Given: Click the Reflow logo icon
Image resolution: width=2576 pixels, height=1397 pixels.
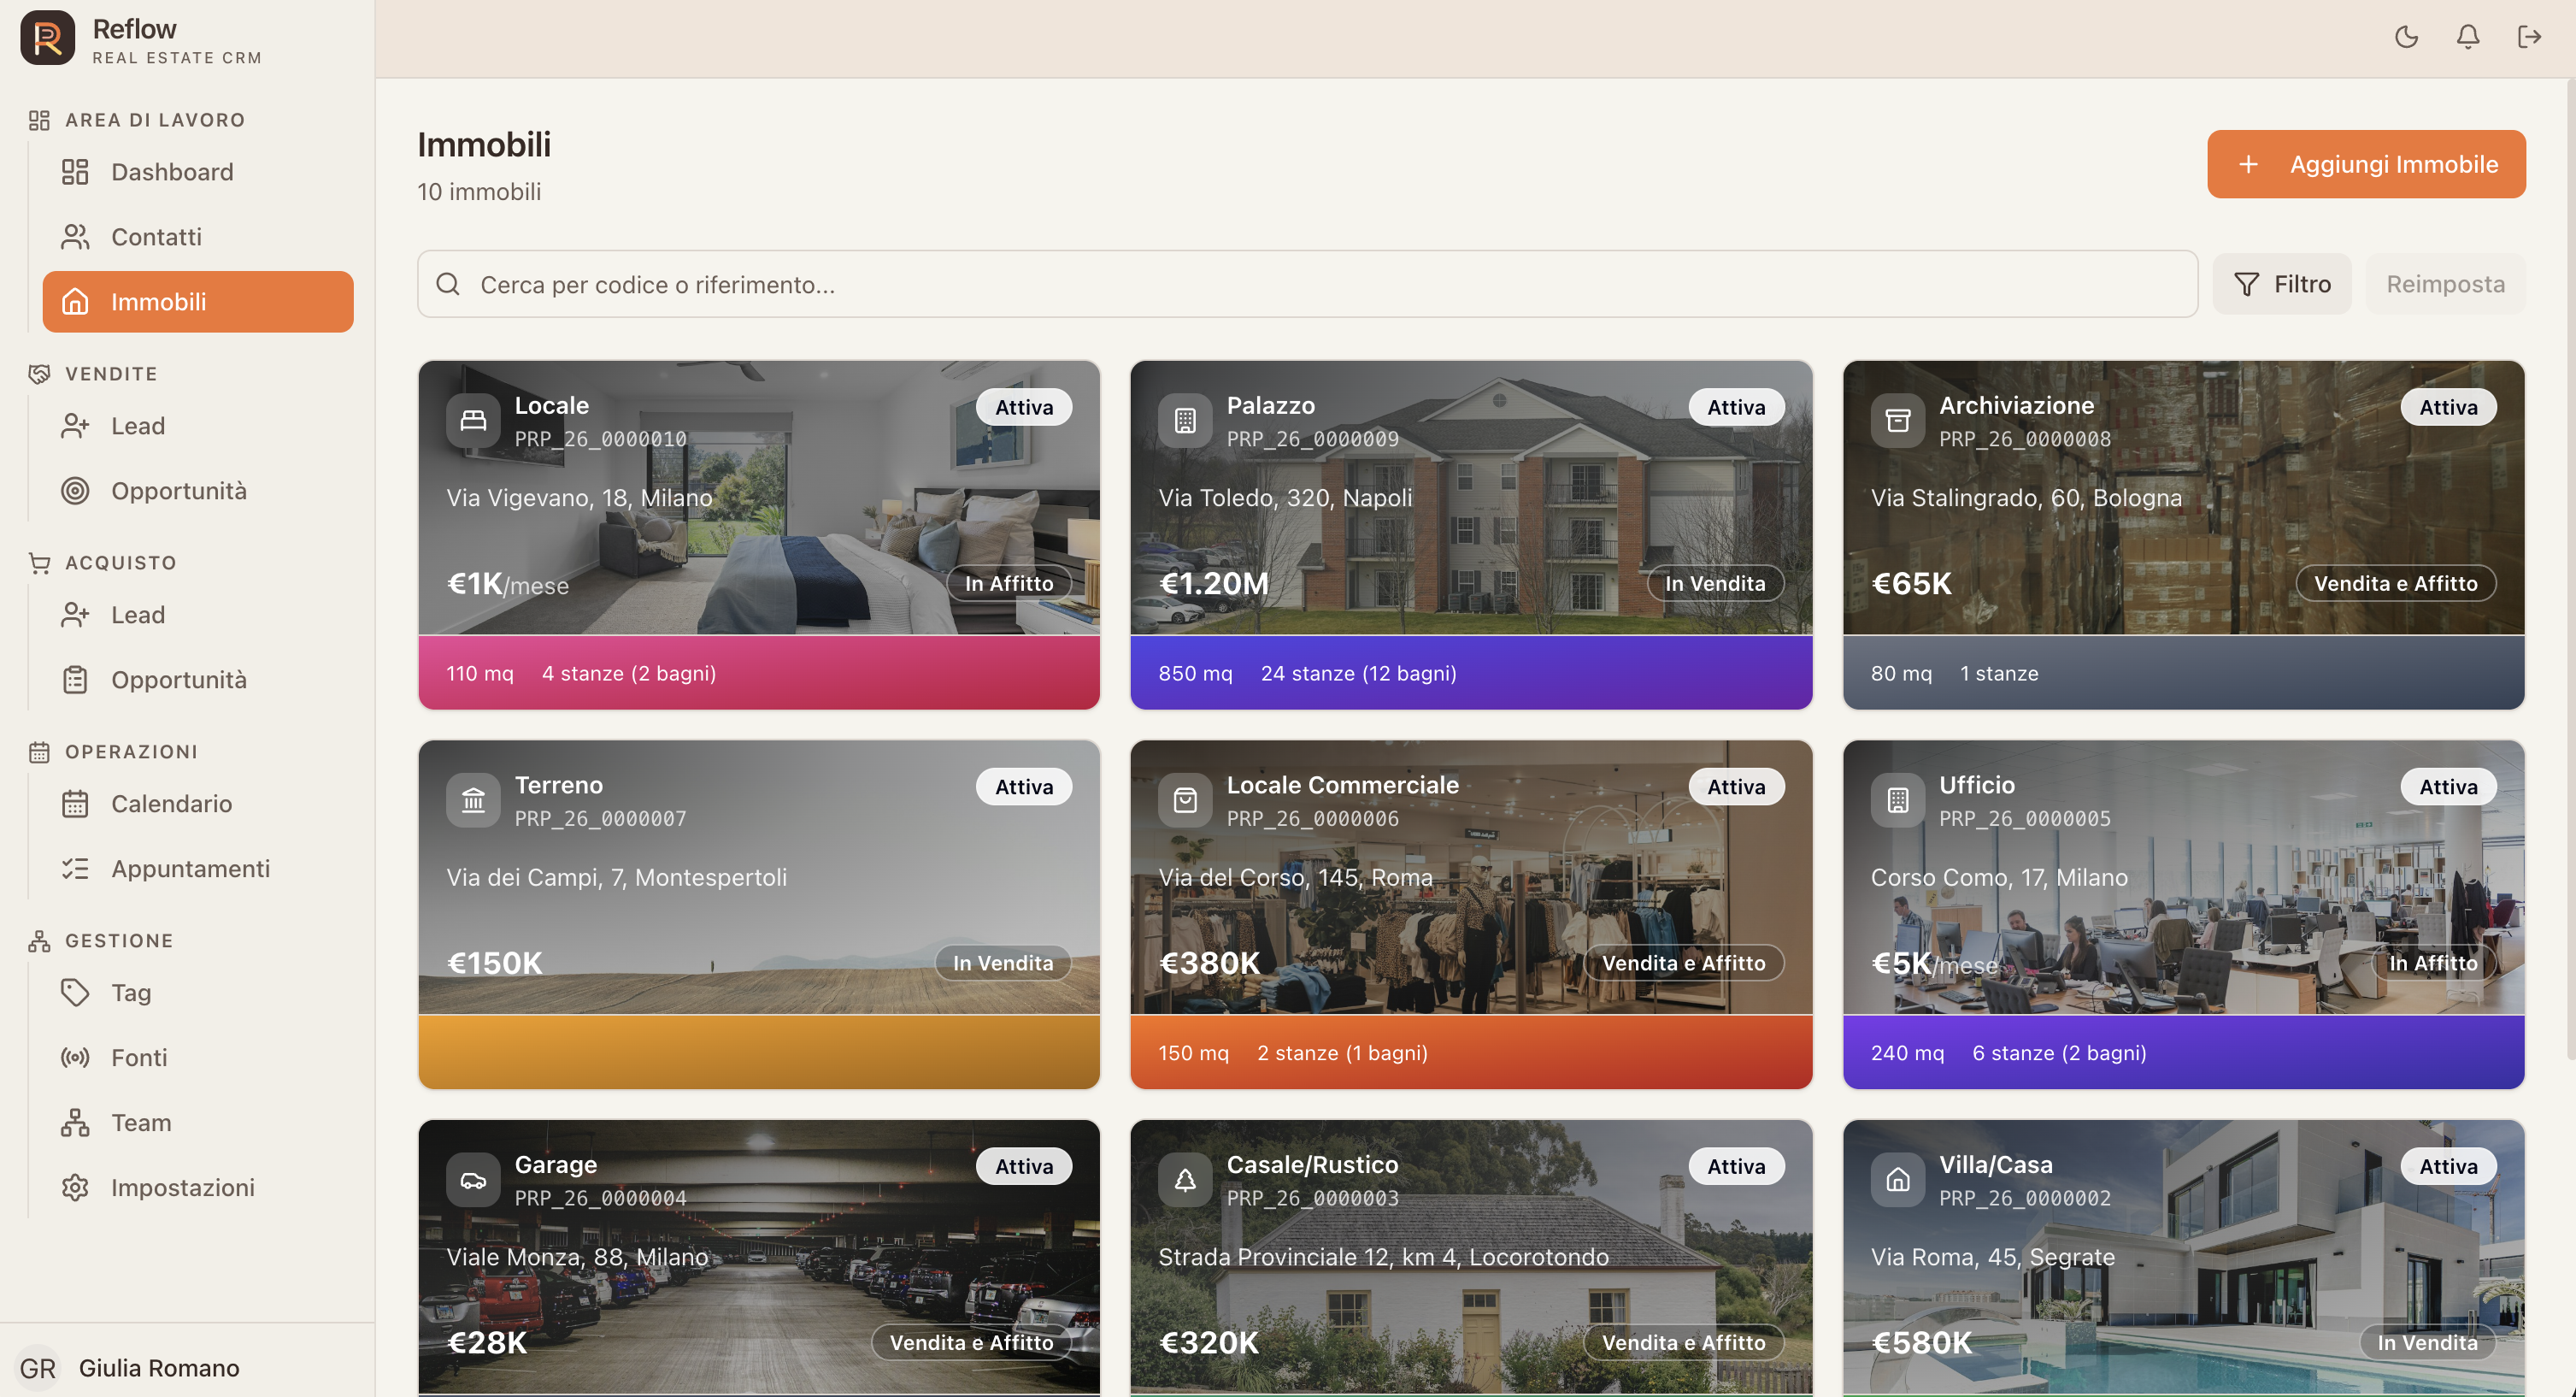Looking at the screenshot, I should (x=47, y=38).
